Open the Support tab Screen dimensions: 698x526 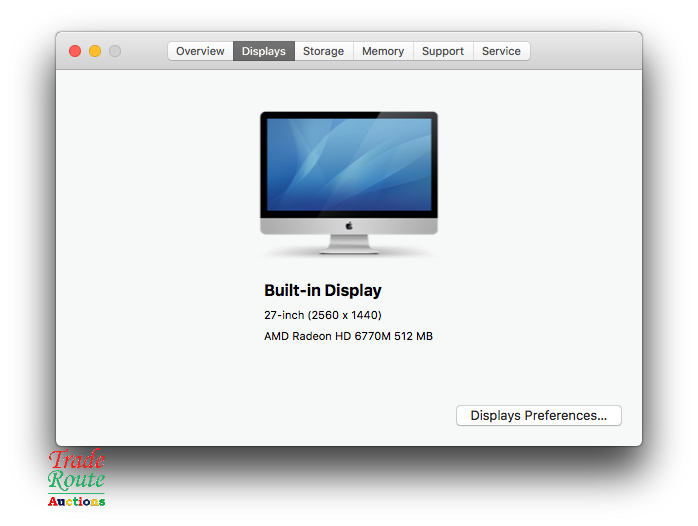click(x=442, y=51)
